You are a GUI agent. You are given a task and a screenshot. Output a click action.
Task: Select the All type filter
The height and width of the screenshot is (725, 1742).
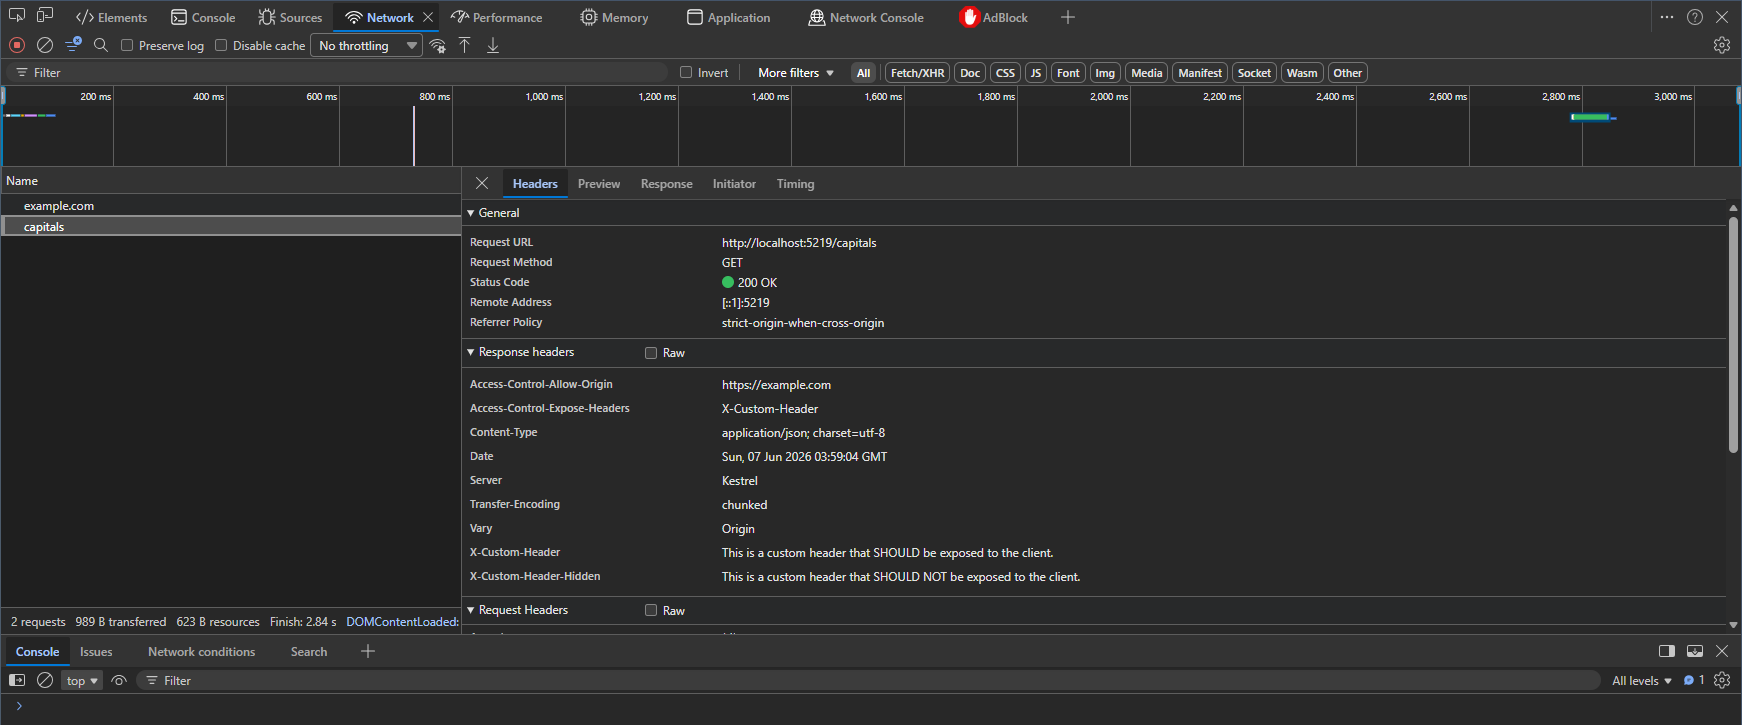(x=864, y=73)
